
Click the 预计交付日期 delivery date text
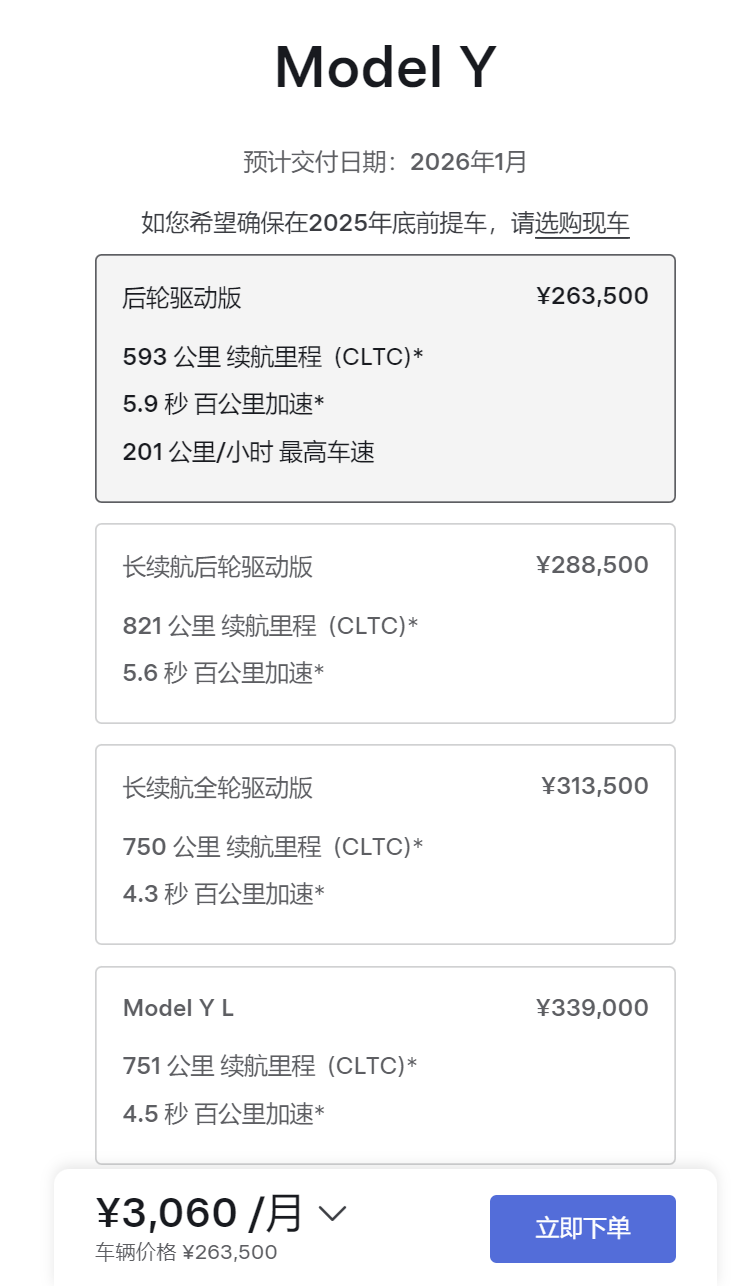coord(385,162)
